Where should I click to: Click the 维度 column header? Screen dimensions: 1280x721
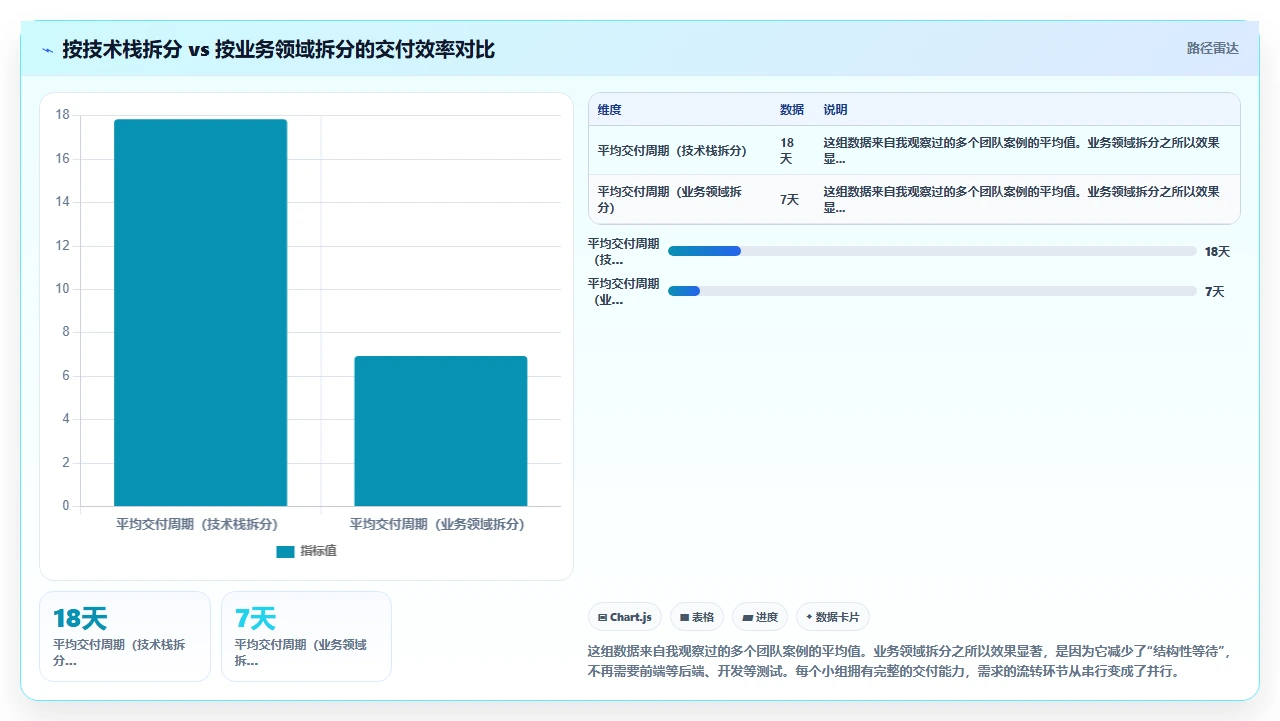coord(609,110)
